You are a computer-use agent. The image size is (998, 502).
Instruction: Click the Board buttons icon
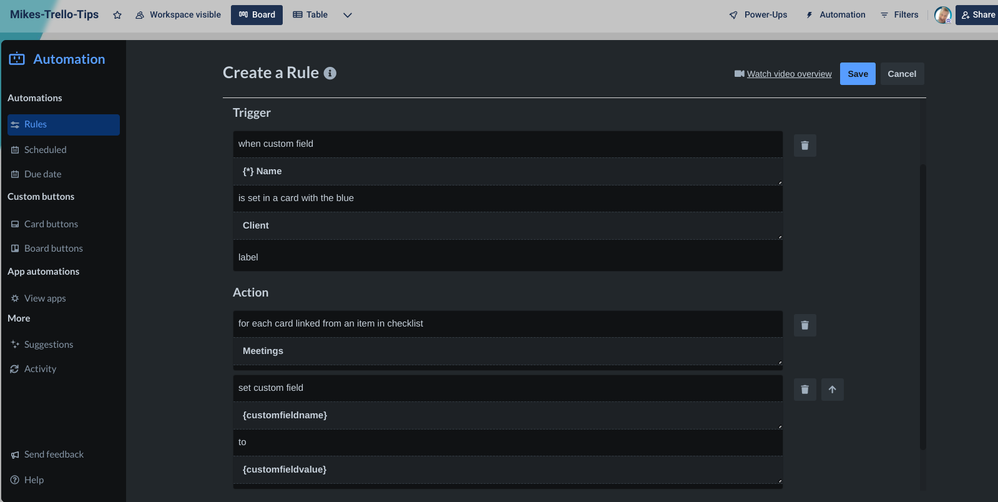[x=15, y=248]
